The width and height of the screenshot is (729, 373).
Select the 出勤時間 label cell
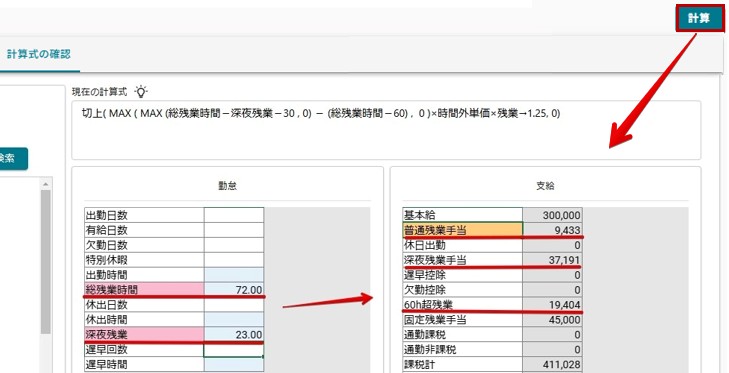pyautogui.click(x=144, y=274)
